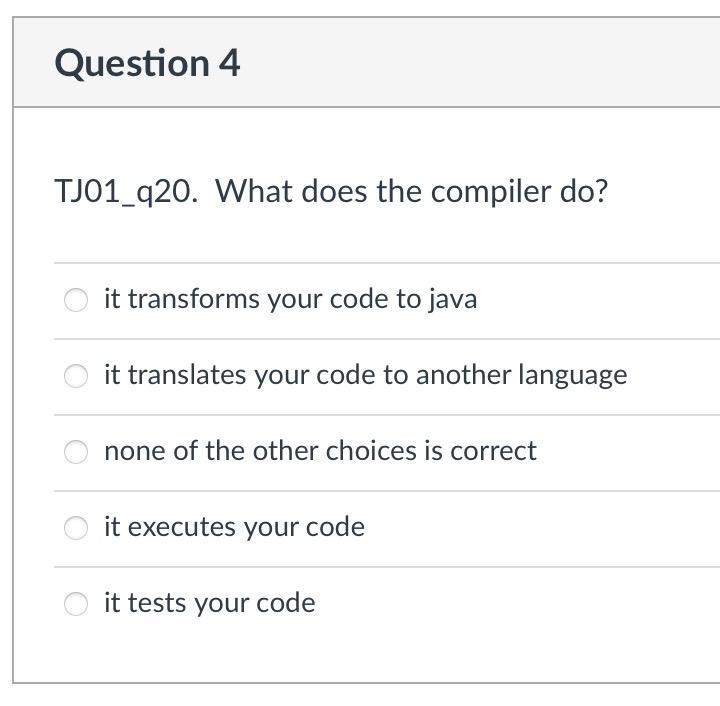Pick the radio button beside 'it executes your code'
This screenshot has height=706, width=720.
76,528
